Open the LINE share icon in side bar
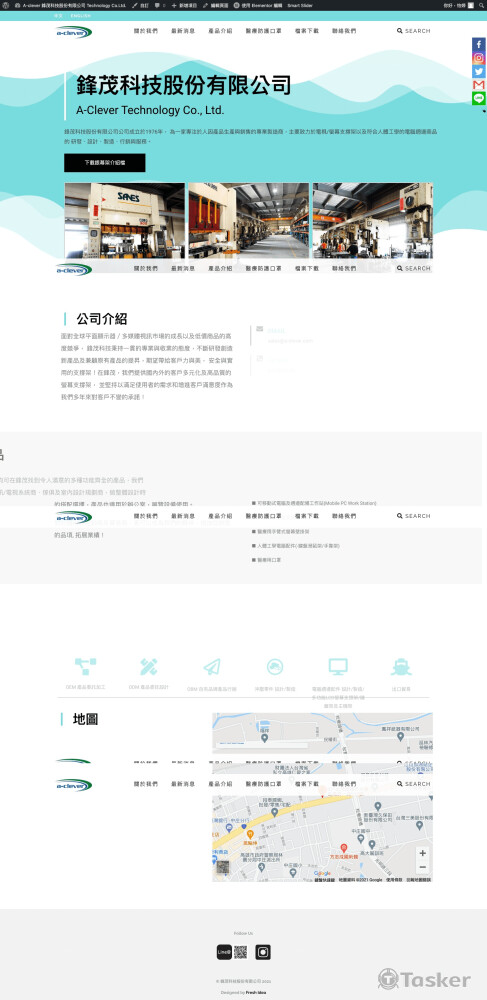487x1000 pixels. tap(479, 98)
